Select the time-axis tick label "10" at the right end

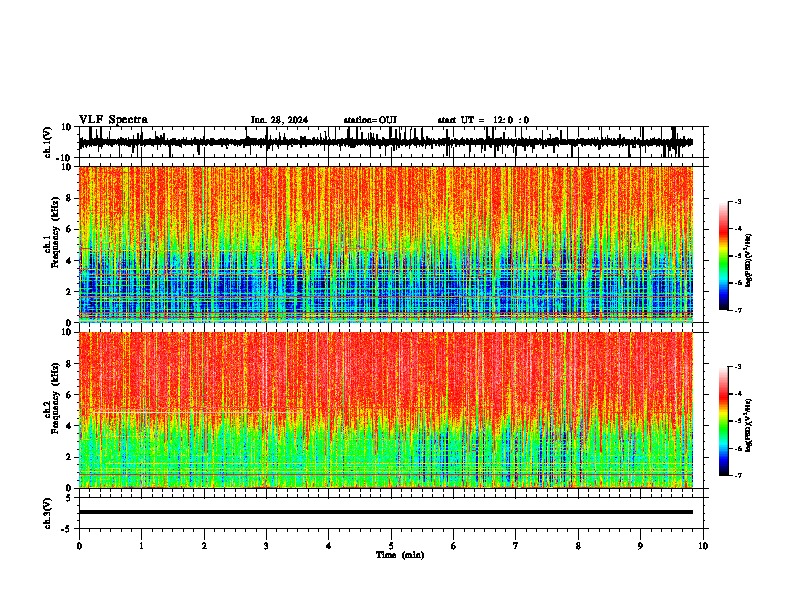click(x=703, y=546)
